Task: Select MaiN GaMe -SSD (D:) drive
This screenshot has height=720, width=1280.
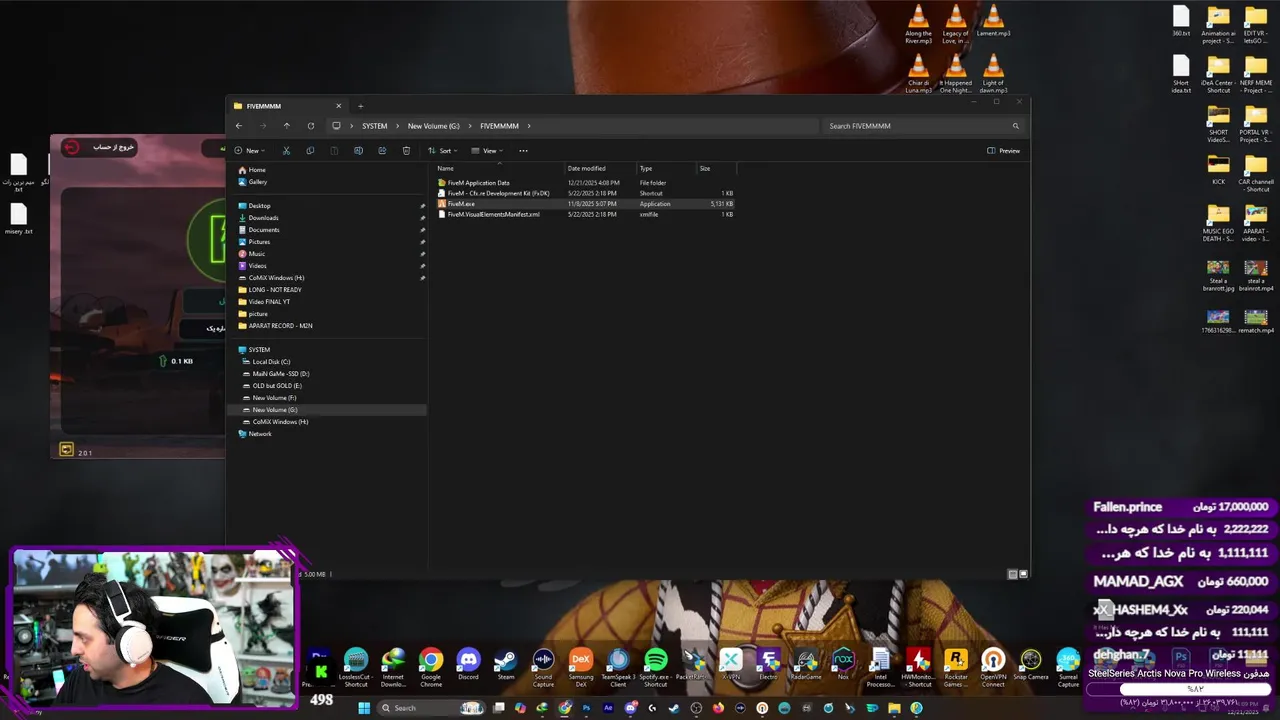Action: [281, 374]
